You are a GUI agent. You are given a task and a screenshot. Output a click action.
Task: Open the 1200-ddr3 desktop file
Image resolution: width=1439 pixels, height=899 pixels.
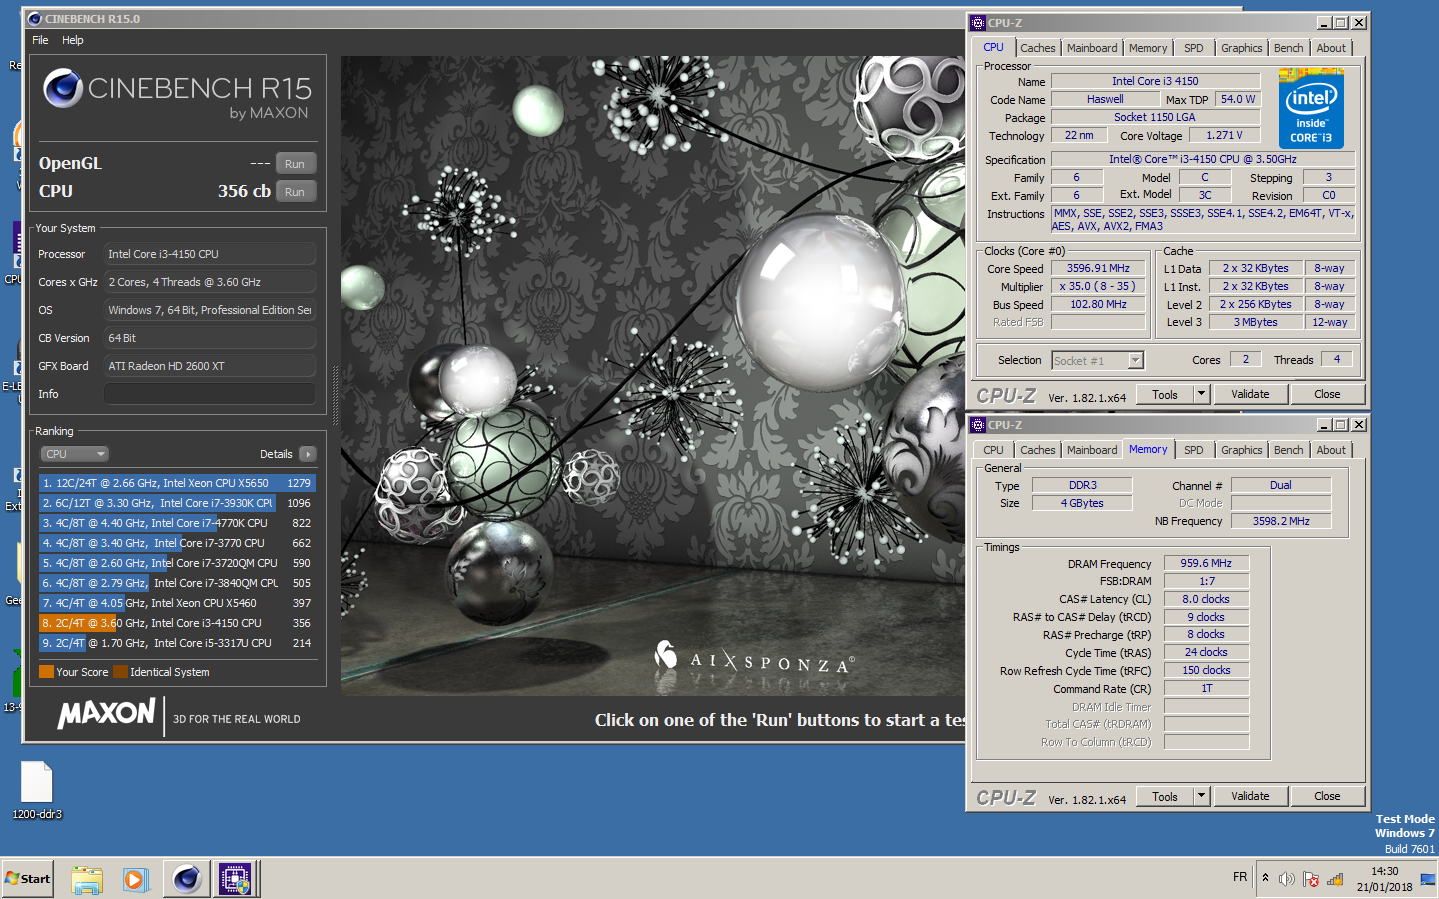[x=37, y=790]
